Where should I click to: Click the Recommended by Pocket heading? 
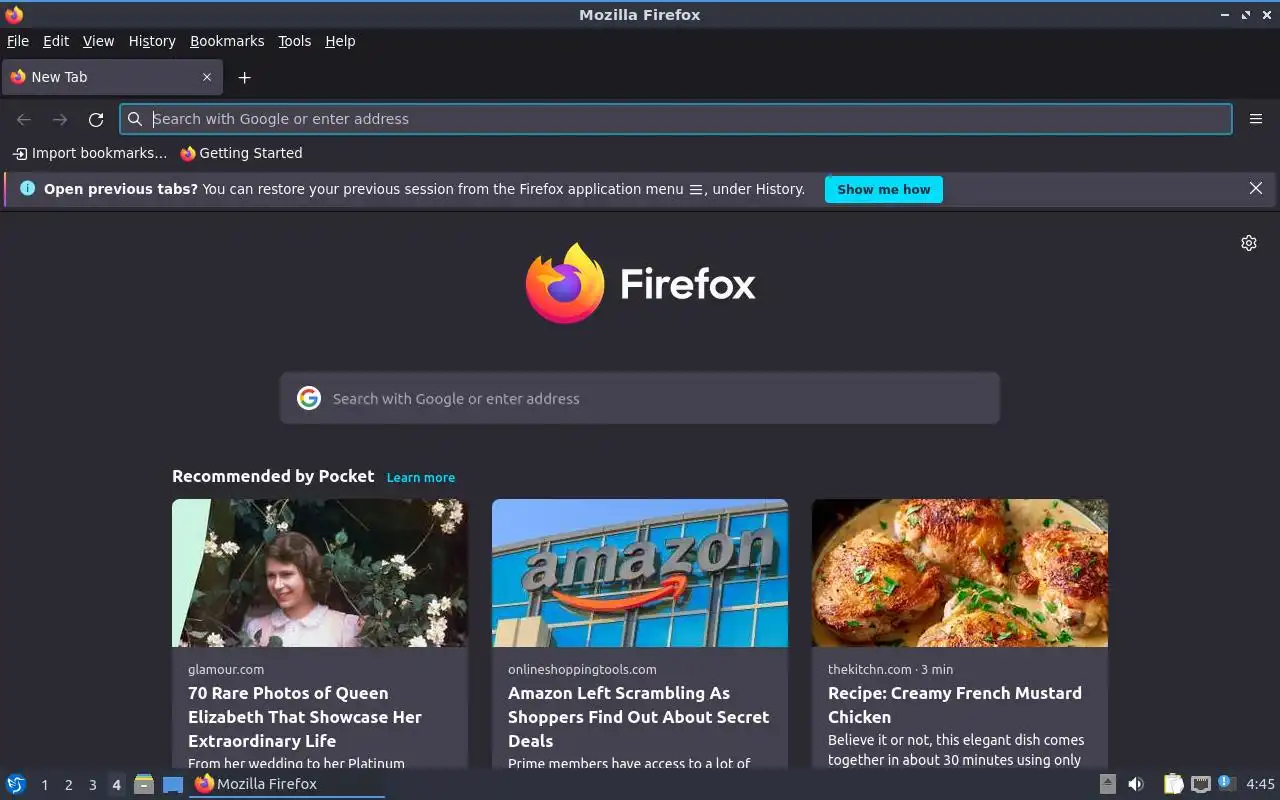pyautogui.click(x=273, y=476)
